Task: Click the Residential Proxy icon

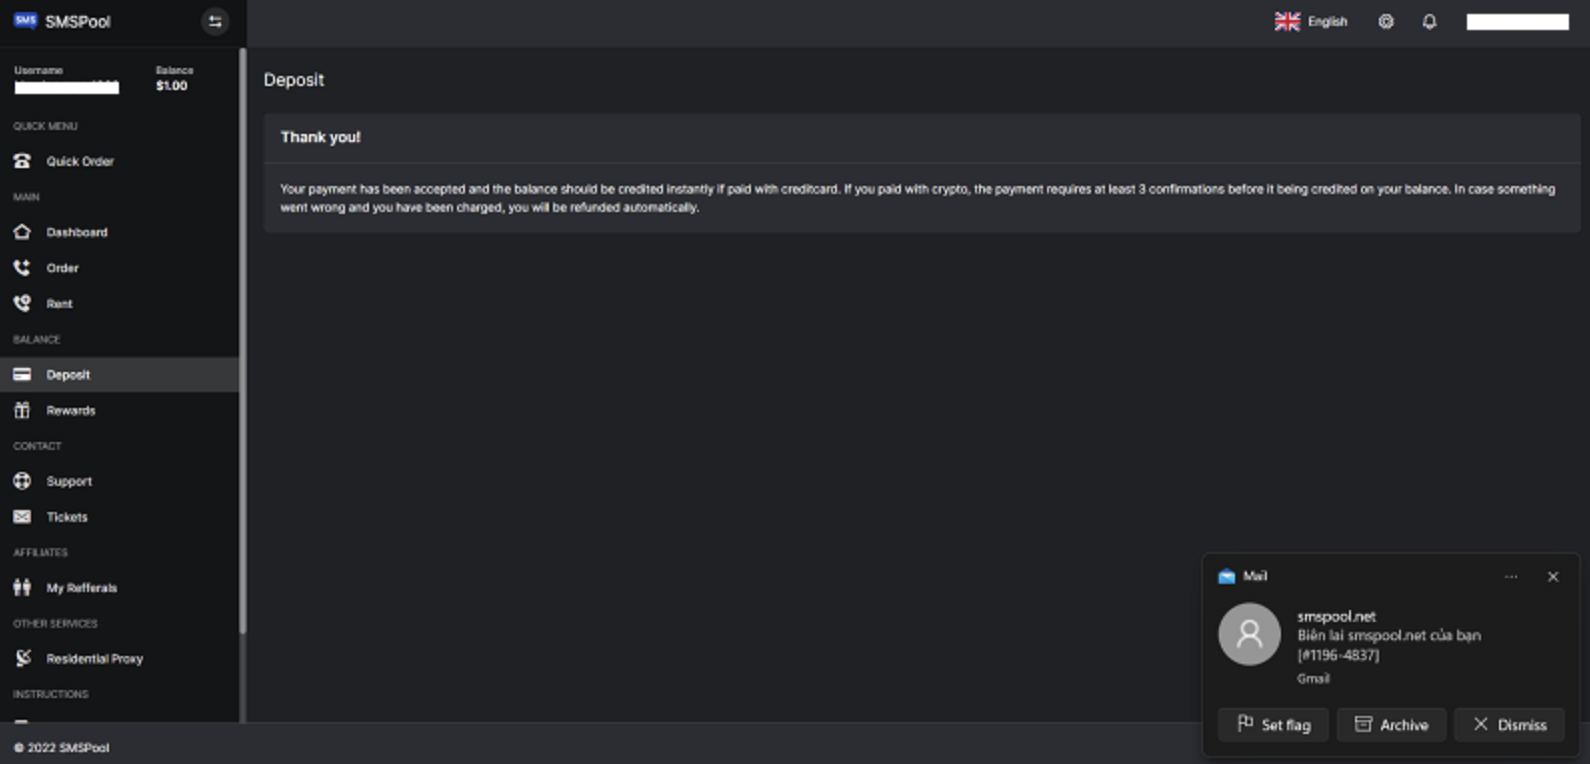Action: 23,658
